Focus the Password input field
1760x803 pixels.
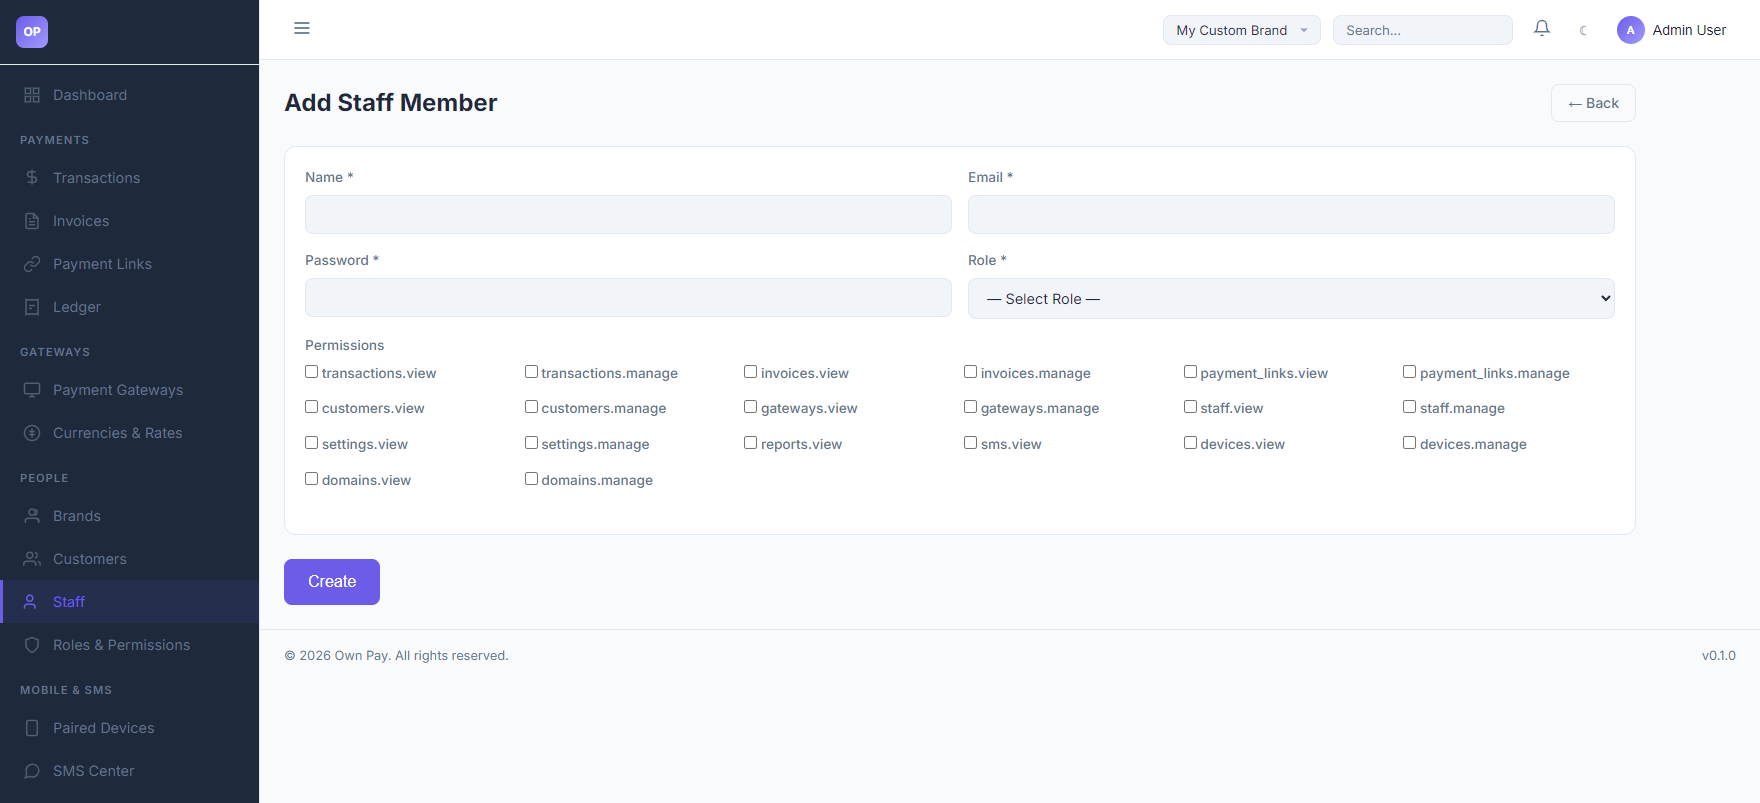(x=628, y=297)
